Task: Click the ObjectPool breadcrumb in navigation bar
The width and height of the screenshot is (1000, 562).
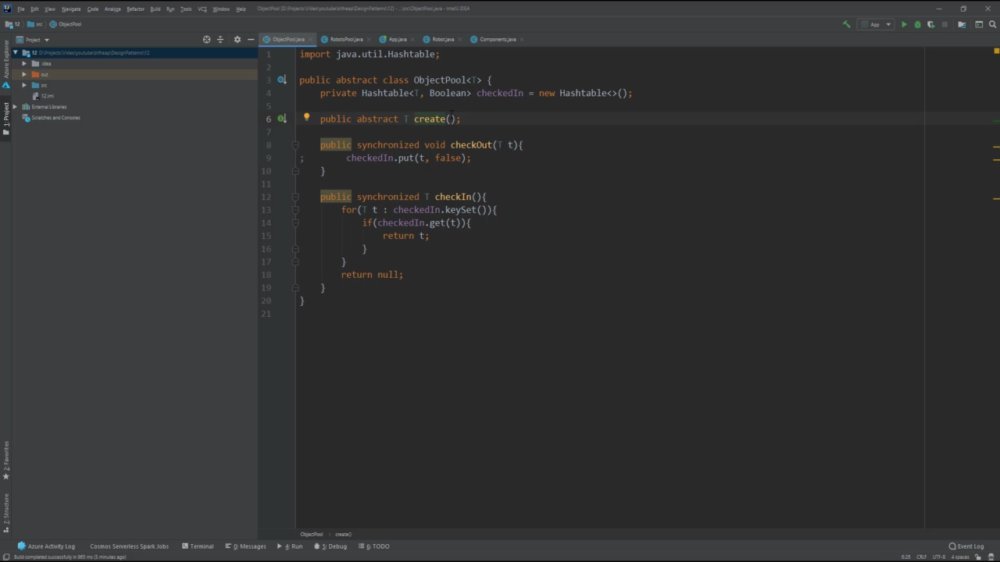Action: [x=66, y=24]
